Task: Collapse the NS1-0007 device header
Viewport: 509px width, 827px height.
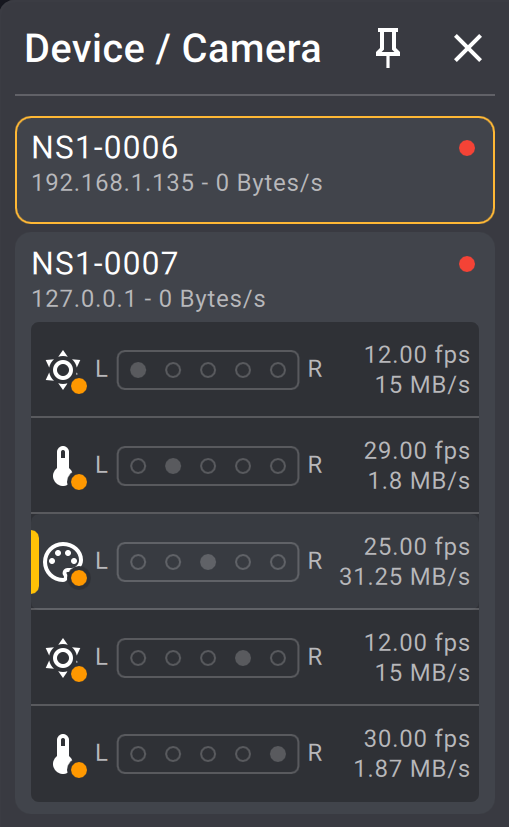Action: [255, 278]
